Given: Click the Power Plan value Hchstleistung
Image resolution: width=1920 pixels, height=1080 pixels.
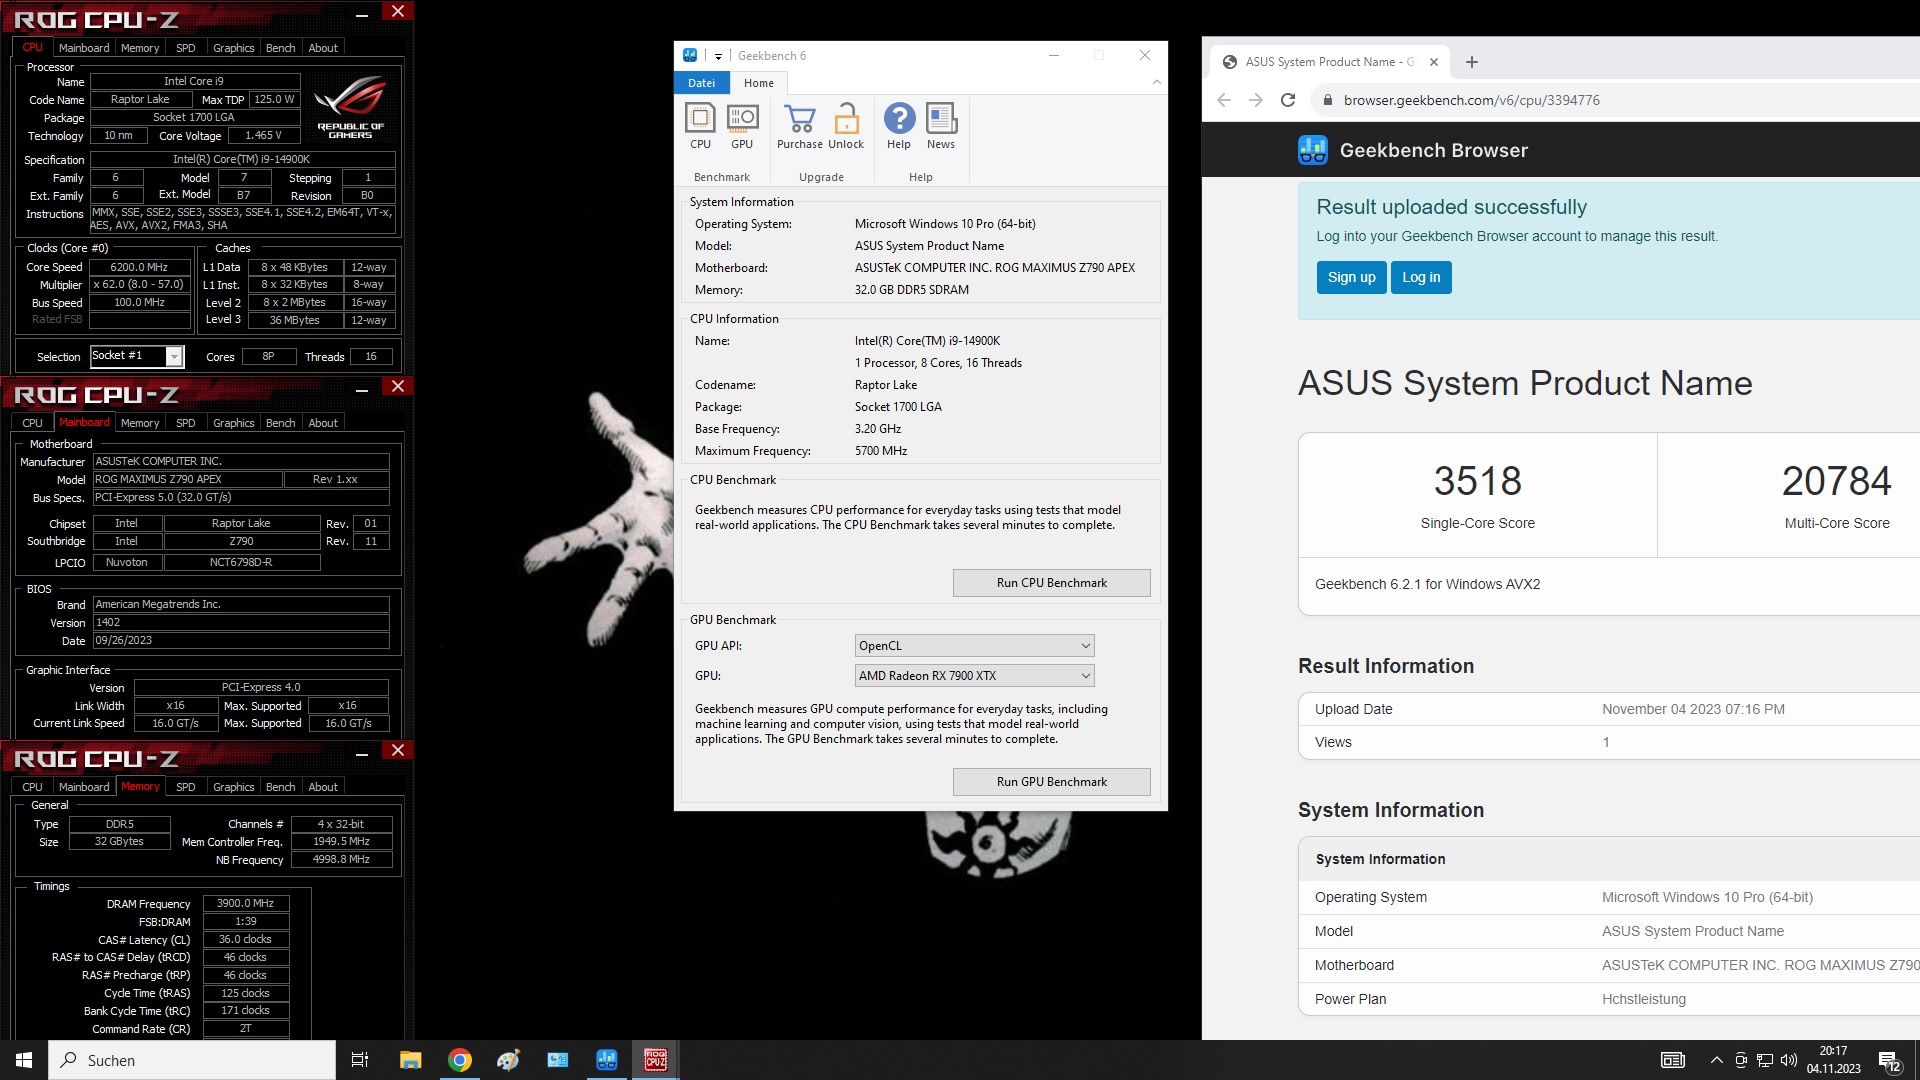Looking at the screenshot, I should [x=1644, y=999].
